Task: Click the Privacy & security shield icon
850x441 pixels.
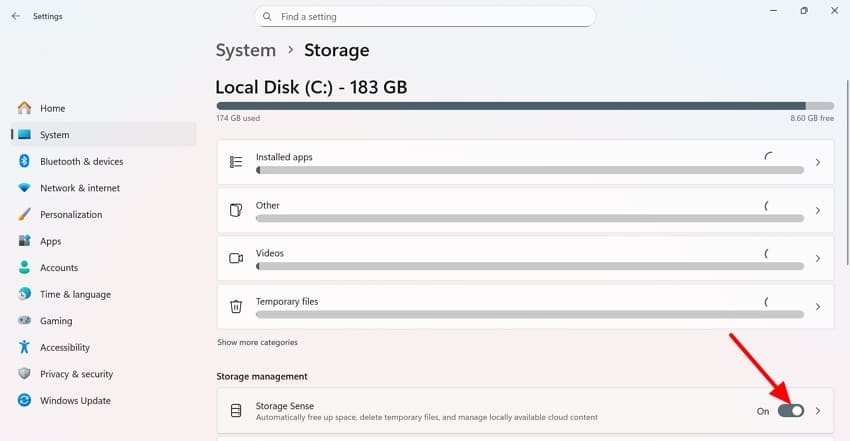Action: point(24,373)
